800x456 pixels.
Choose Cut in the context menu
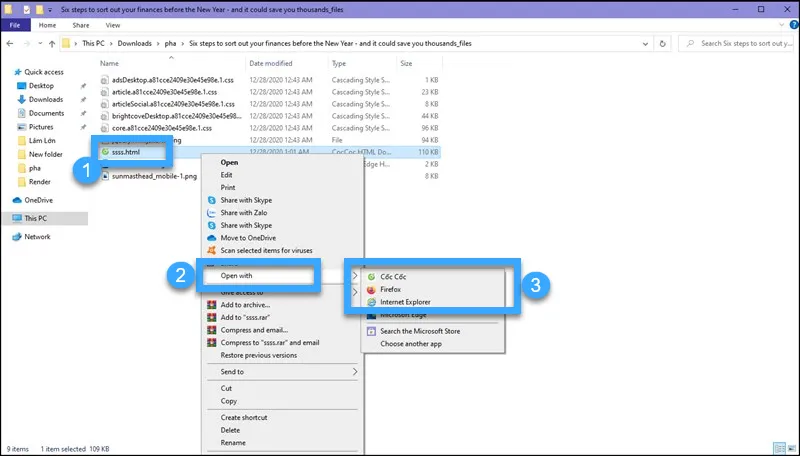(226, 388)
